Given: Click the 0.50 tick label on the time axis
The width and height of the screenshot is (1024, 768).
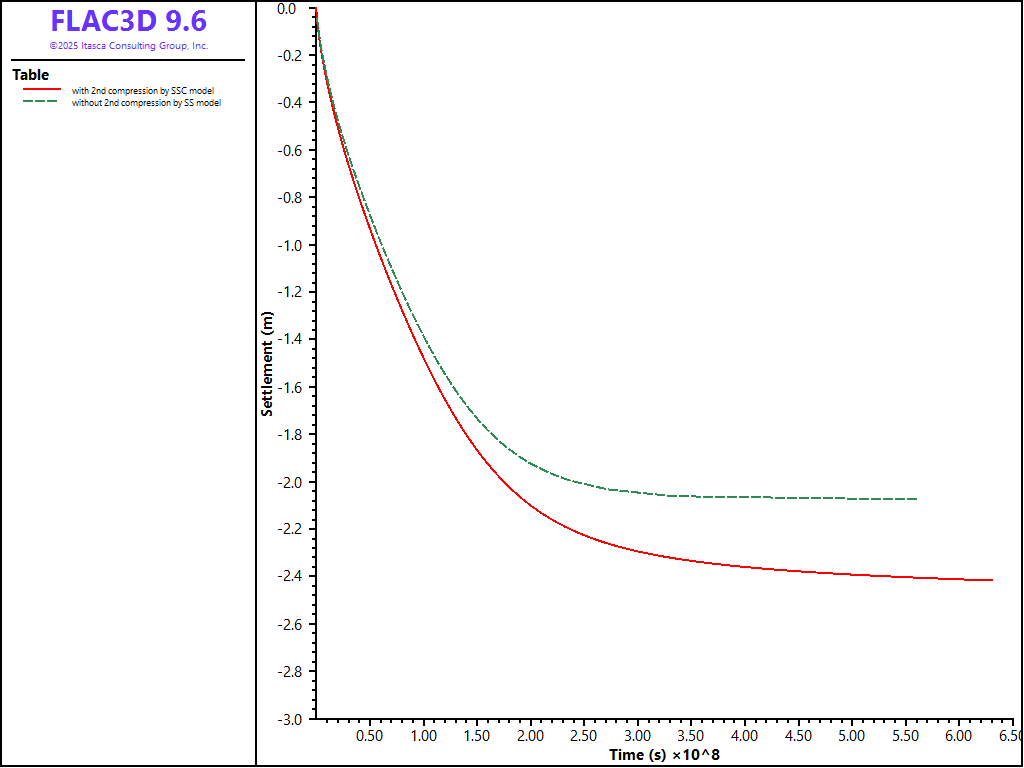Looking at the screenshot, I should pyautogui.click(x=369, y=736).
